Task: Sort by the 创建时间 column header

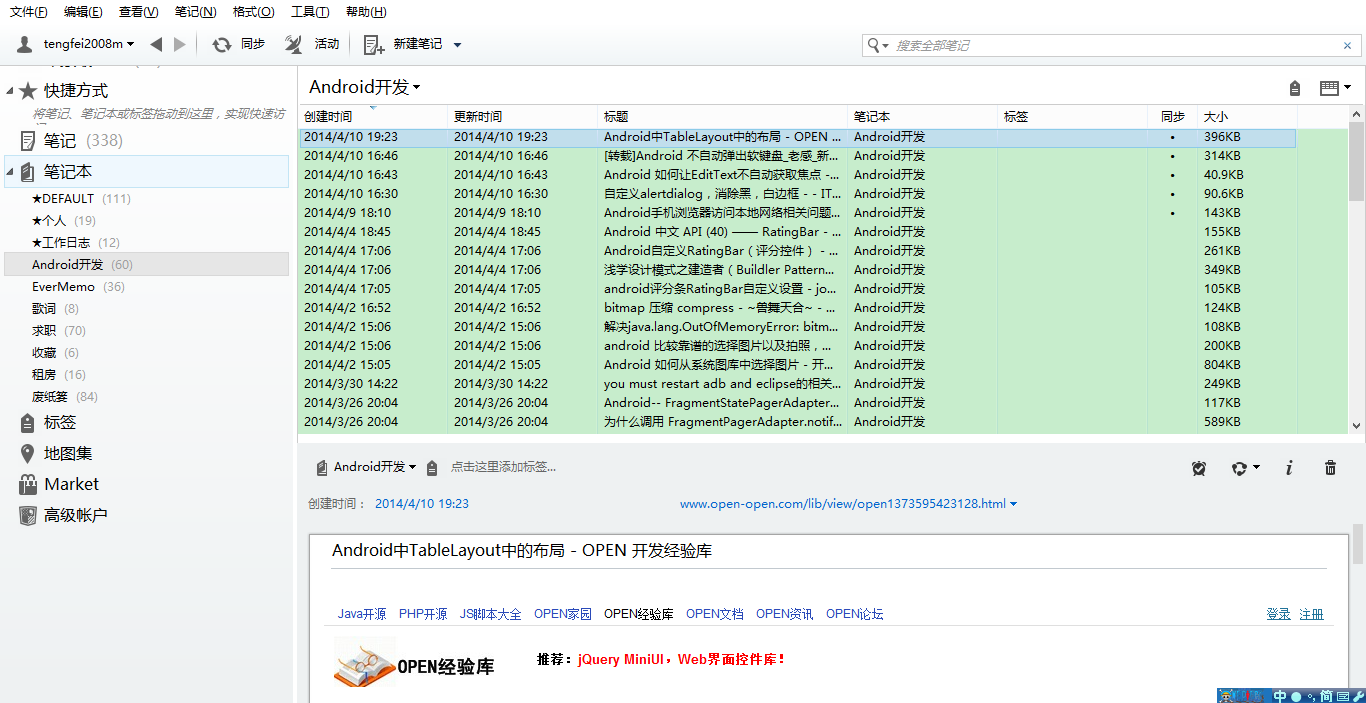Action: [373, 116]
